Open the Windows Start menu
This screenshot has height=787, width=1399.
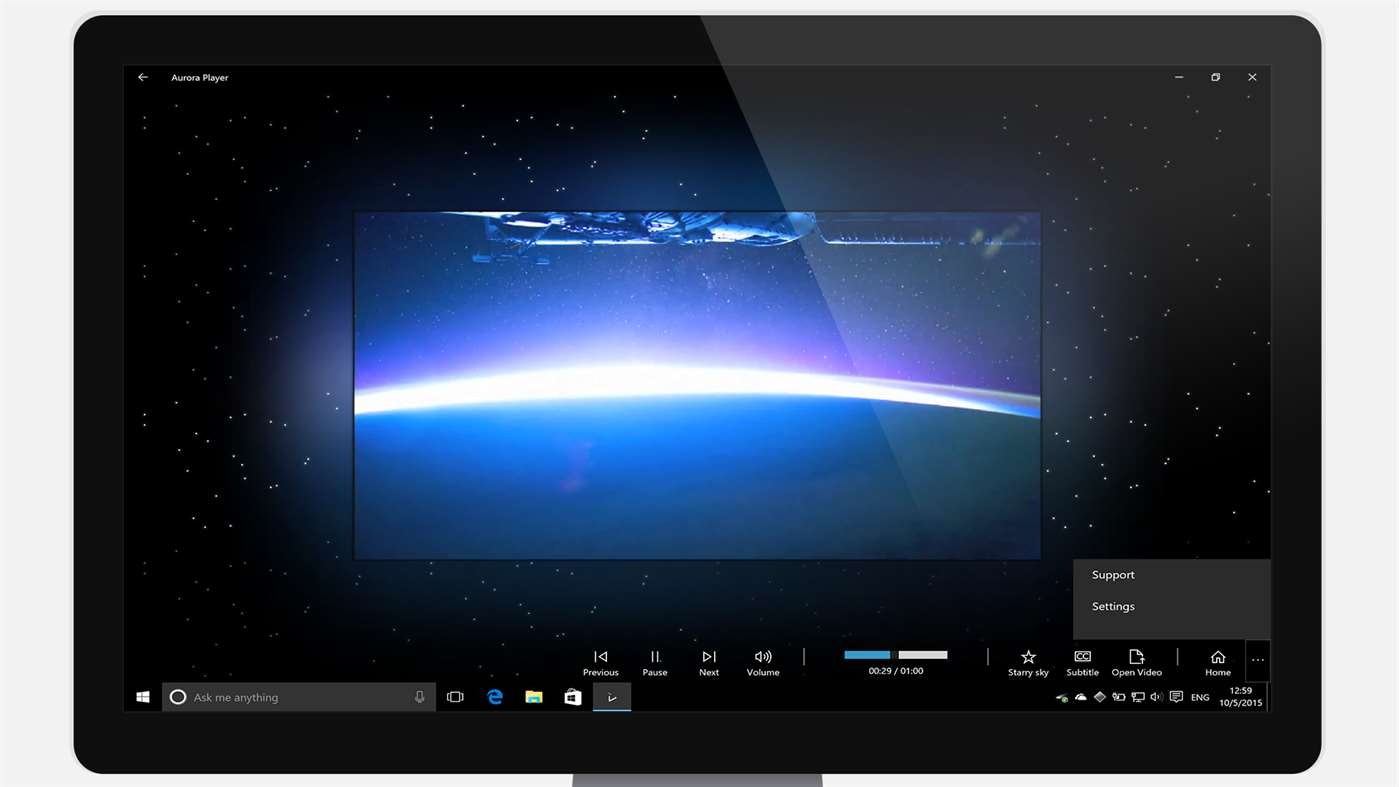tap(143, 697)
